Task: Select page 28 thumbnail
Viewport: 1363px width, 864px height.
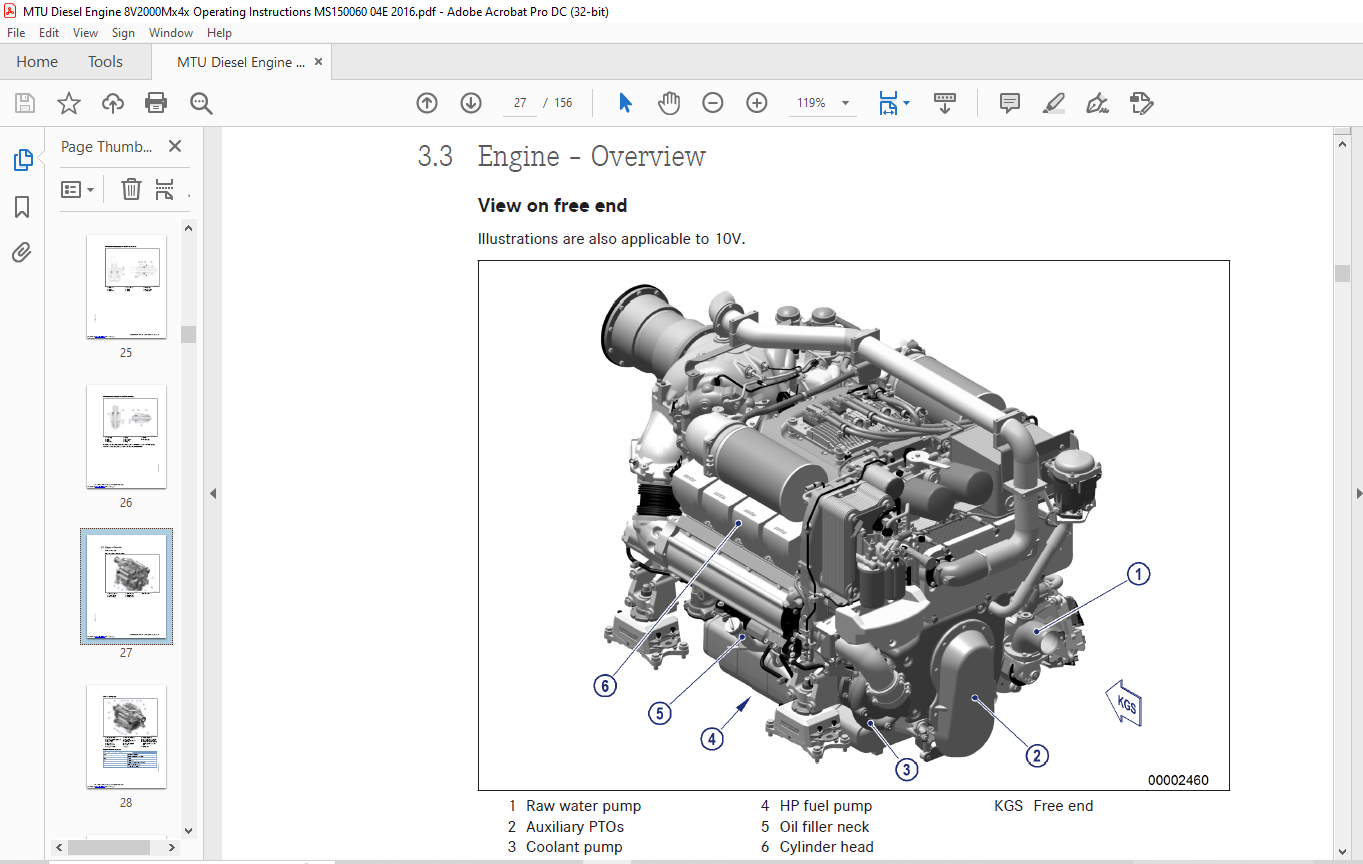Action: pyautogui.click(x=126, y=737)
